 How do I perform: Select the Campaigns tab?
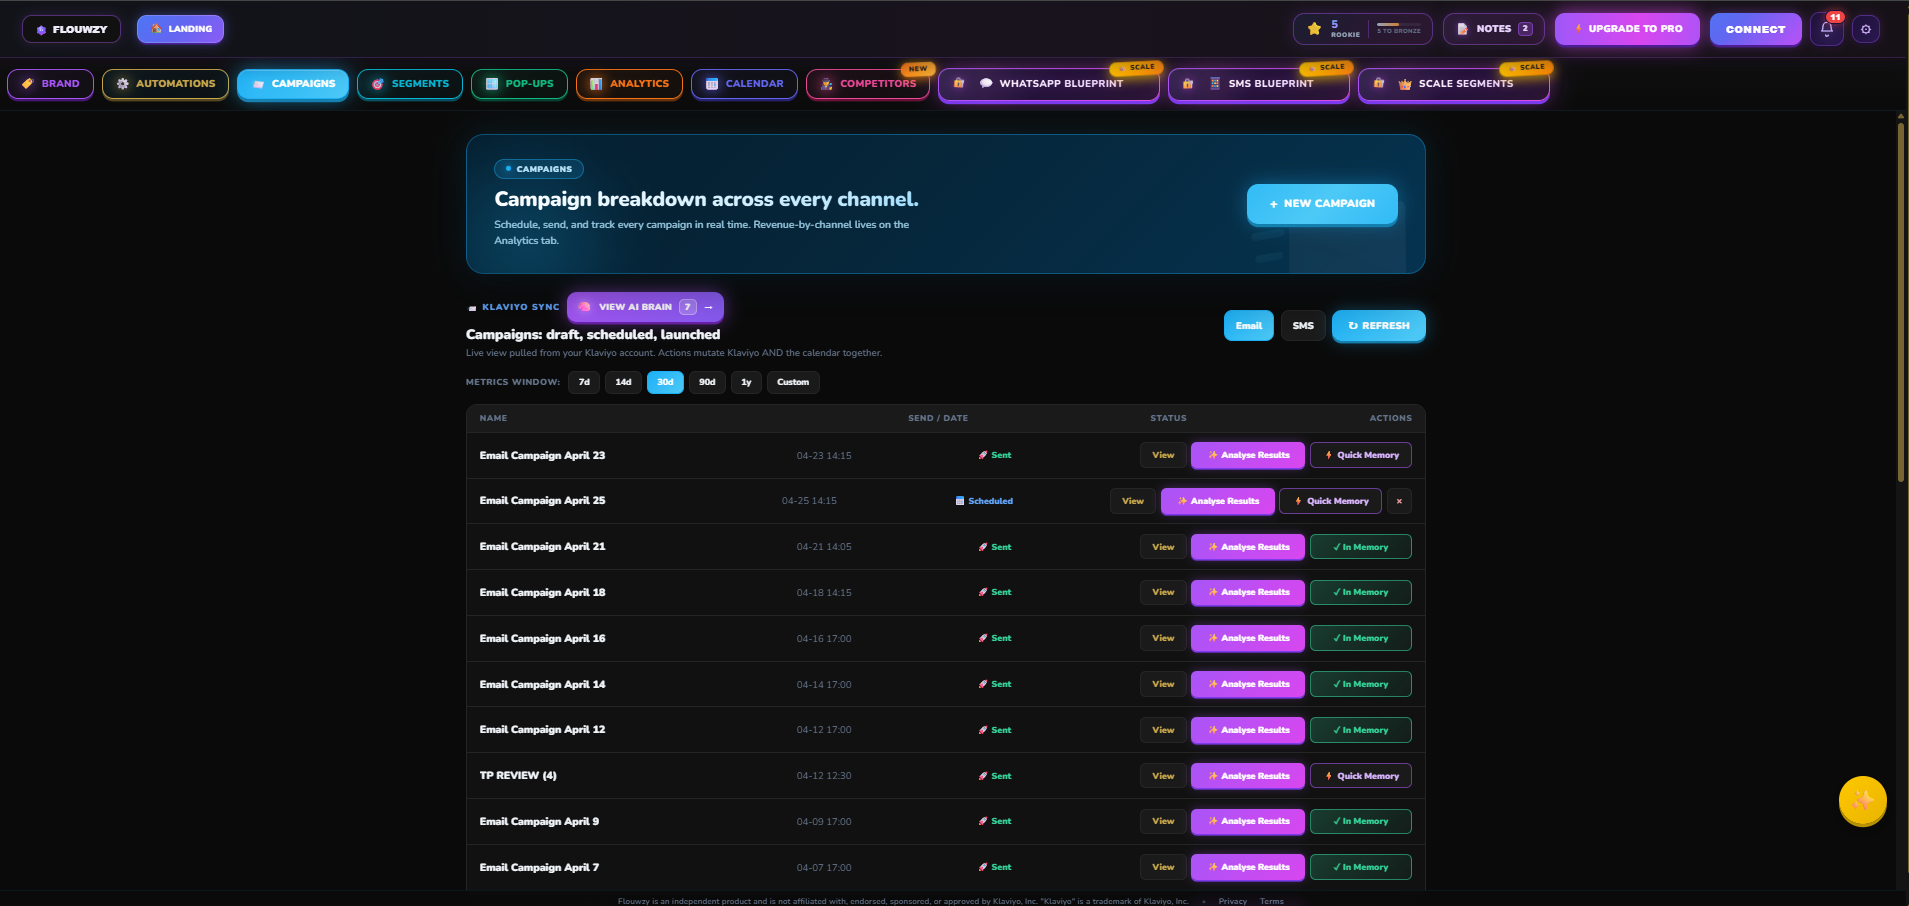pos(293,84)
